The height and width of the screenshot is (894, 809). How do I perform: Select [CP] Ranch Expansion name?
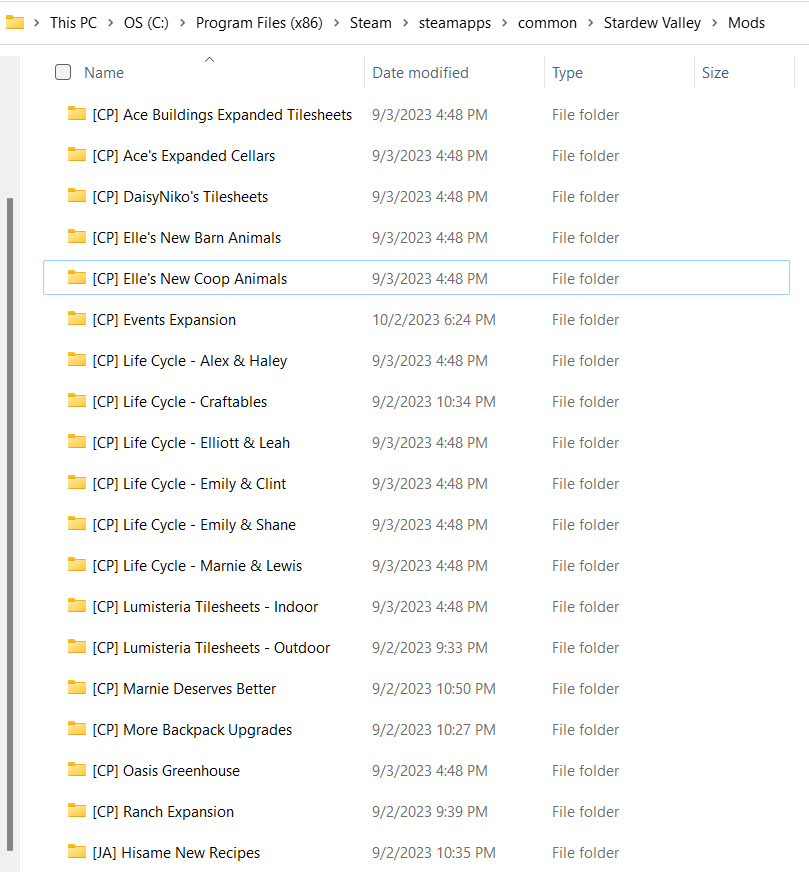coord(163,812)
